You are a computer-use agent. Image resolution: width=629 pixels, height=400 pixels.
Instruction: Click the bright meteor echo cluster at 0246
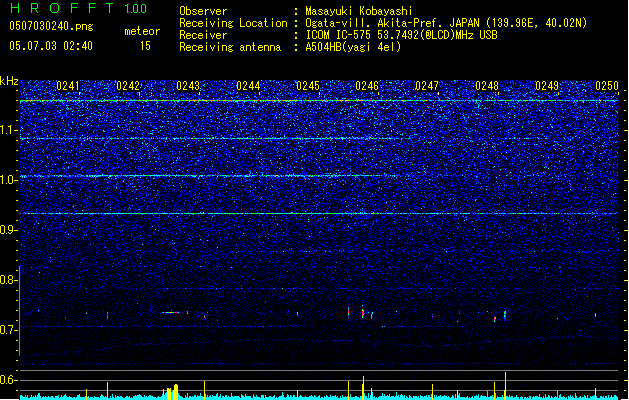[363, 313]
